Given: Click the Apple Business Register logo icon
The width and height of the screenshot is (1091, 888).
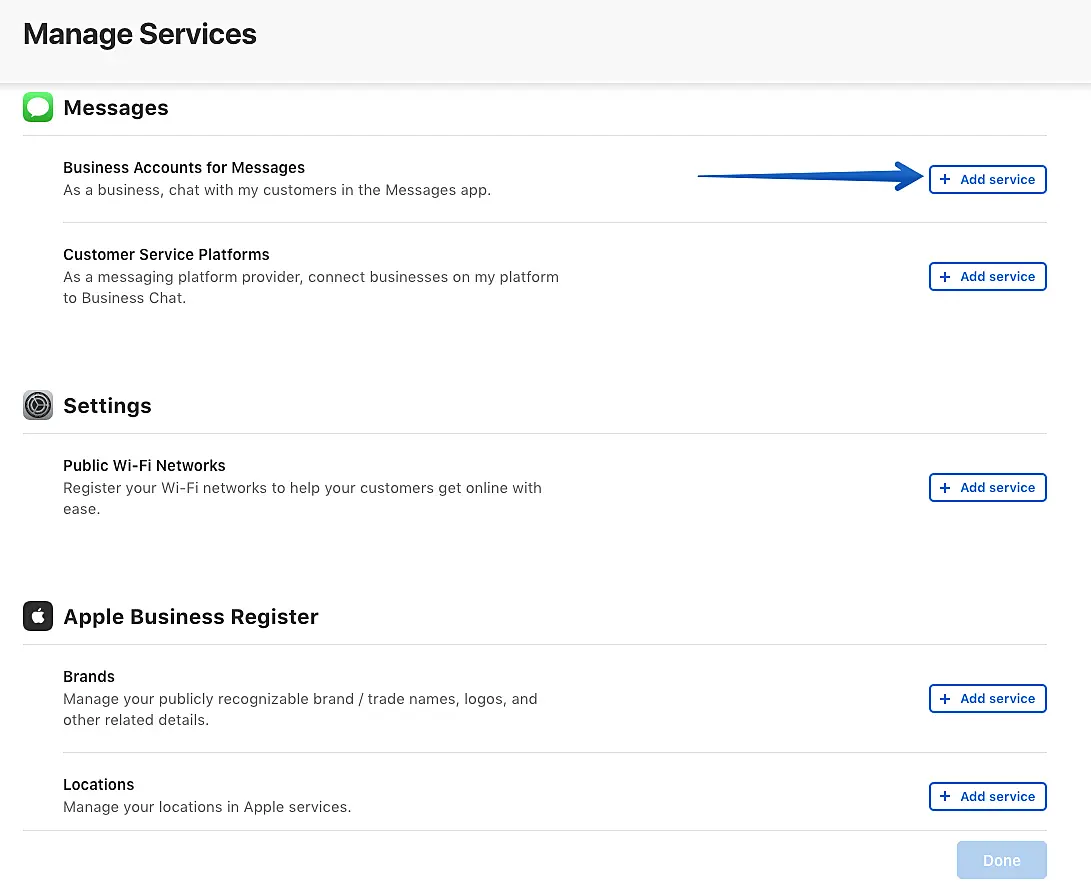Looking at the screenshot, I should point(38,616).
